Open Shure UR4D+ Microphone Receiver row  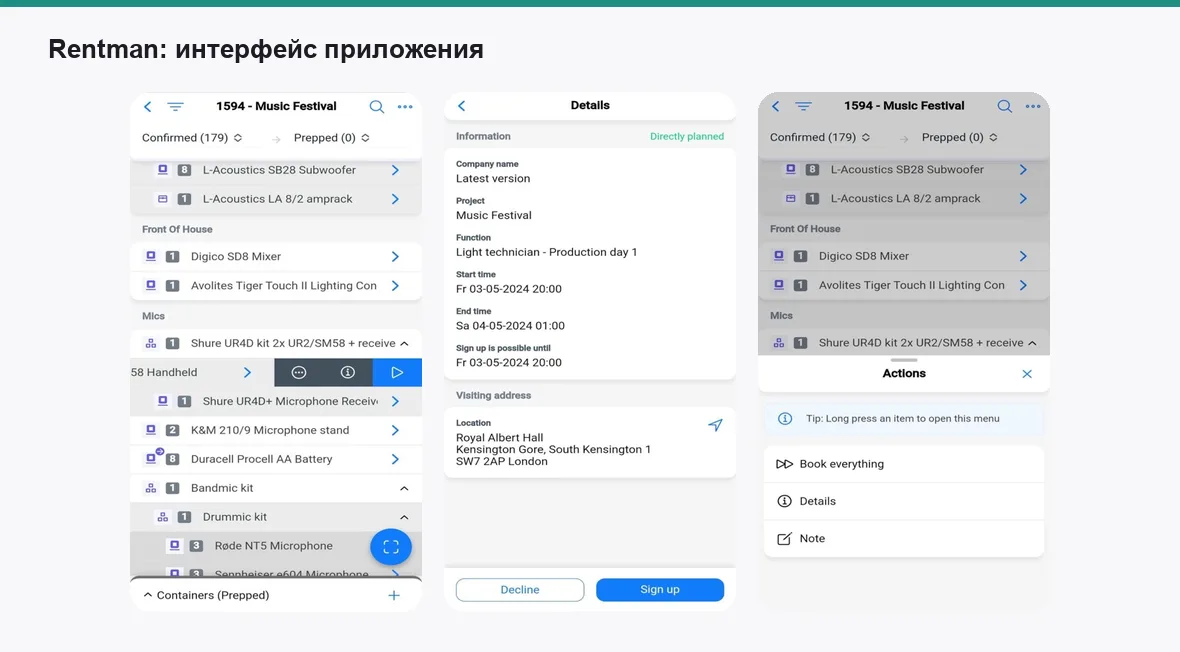coord(275,401)
